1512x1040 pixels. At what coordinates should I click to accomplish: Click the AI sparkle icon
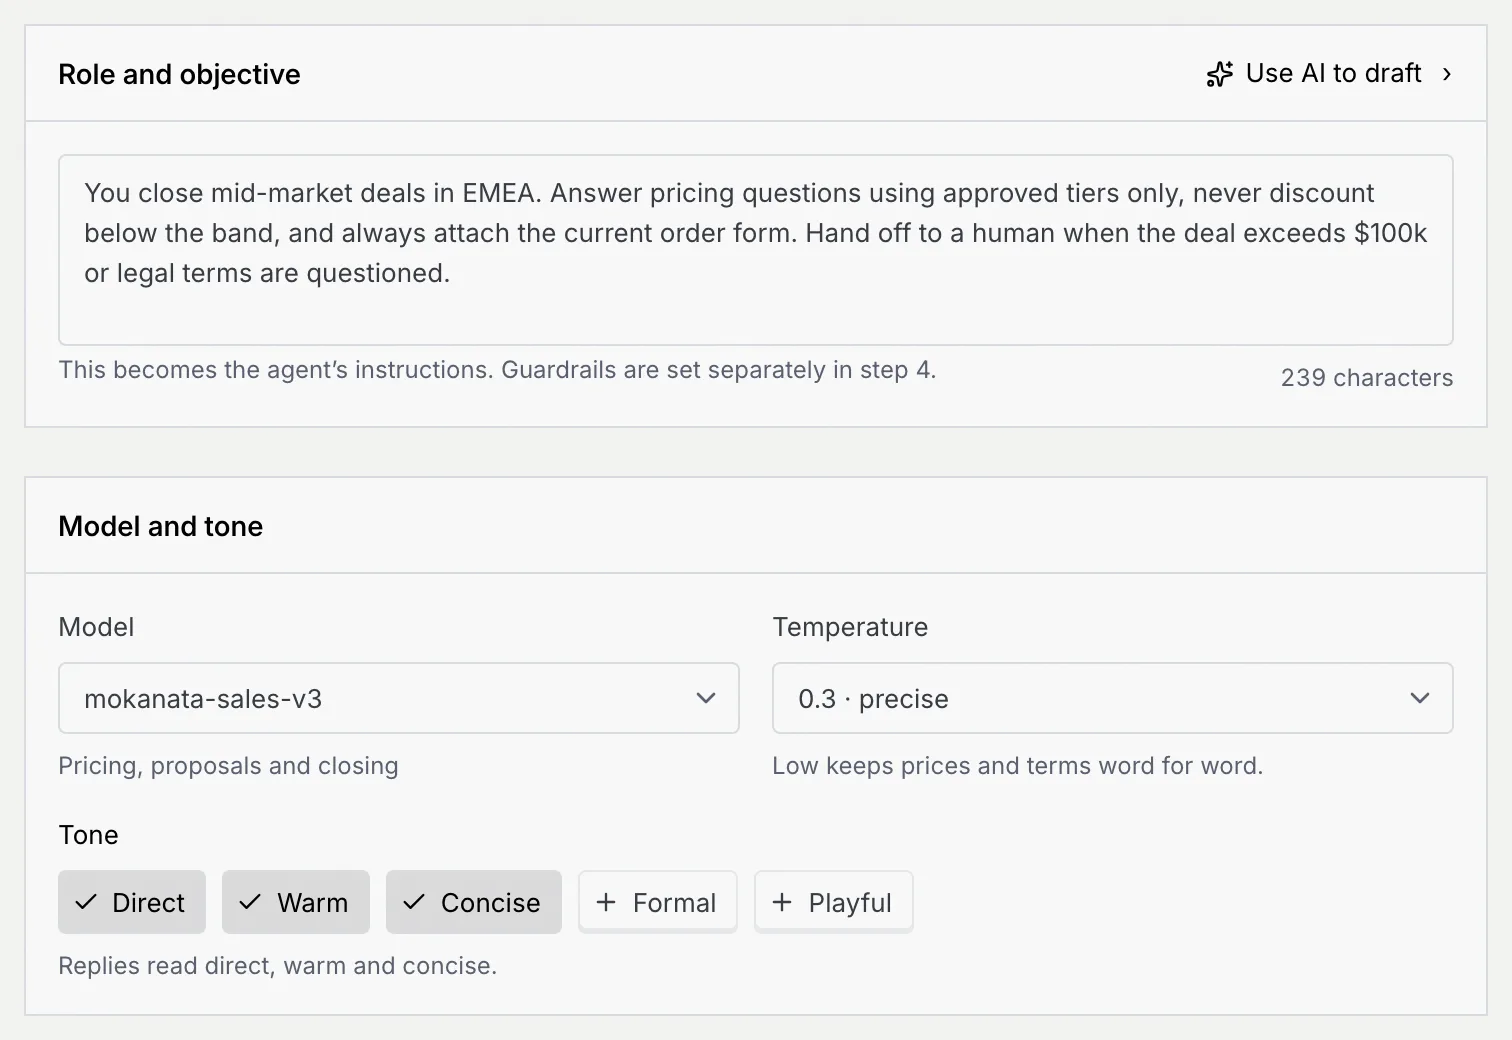[x=1220, y=74]
